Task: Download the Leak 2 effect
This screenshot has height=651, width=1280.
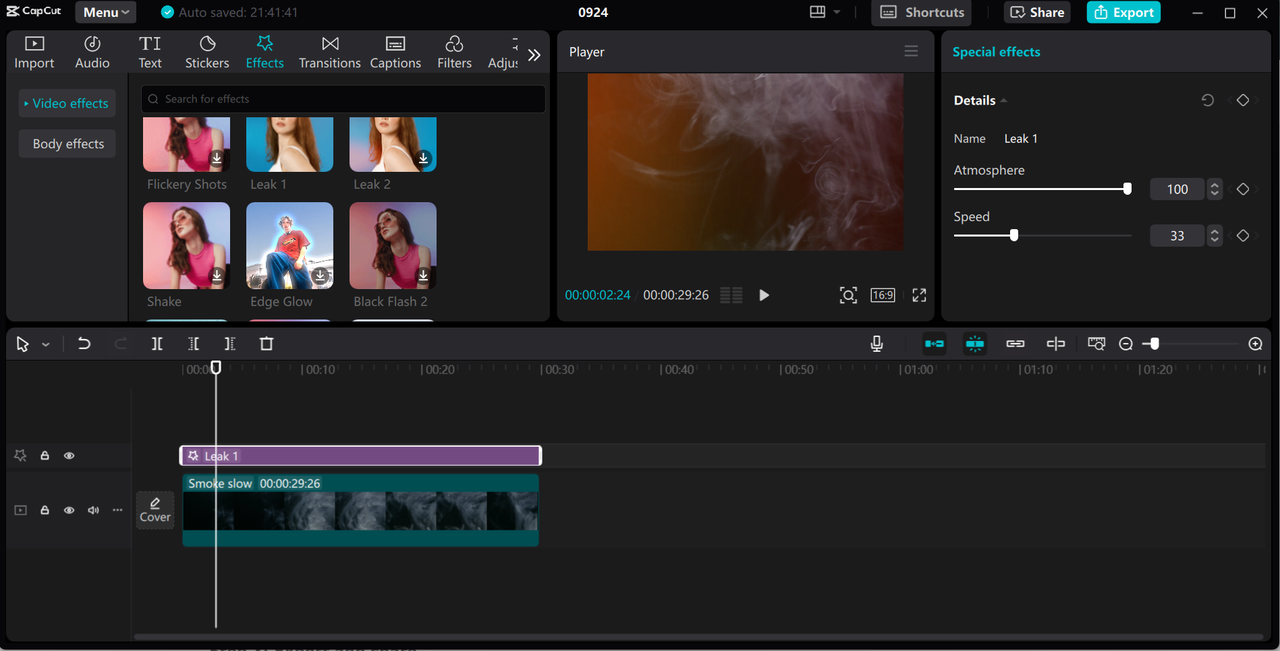Action: click(x=423, y=158)
